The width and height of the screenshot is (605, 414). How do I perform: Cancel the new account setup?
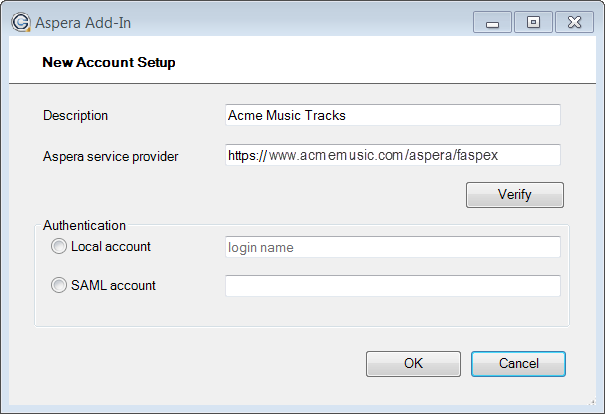coord(518,363)
